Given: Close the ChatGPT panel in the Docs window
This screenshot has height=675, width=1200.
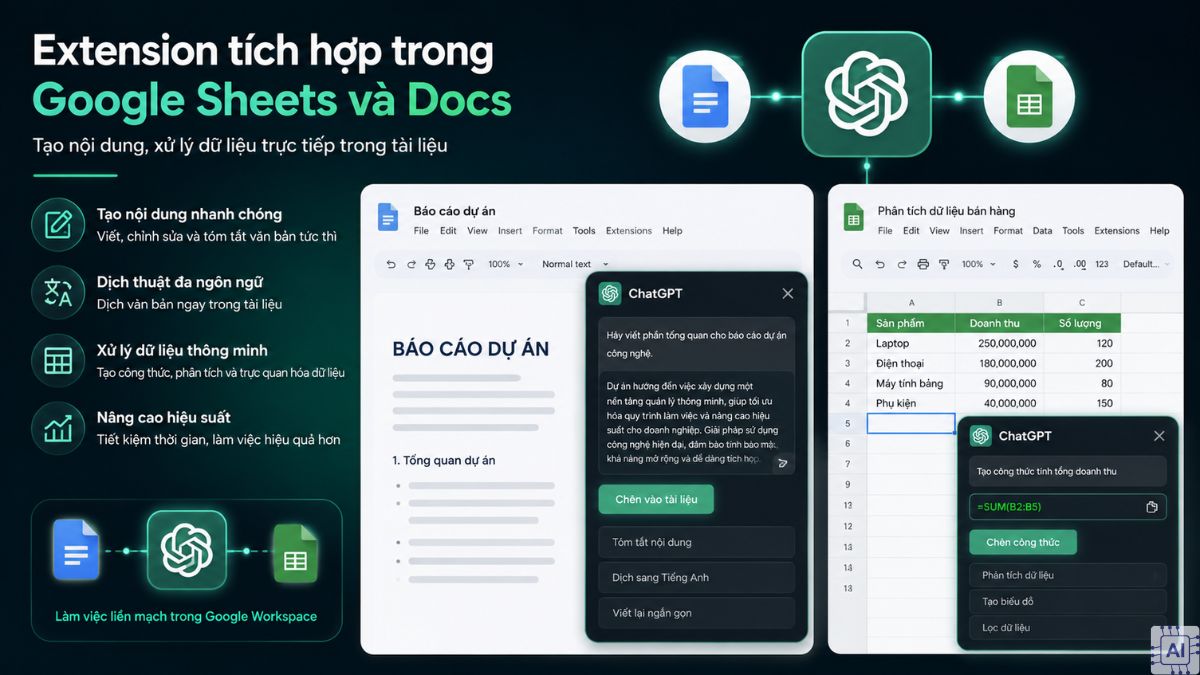Looking at the screenshot, I should [787, 293].
